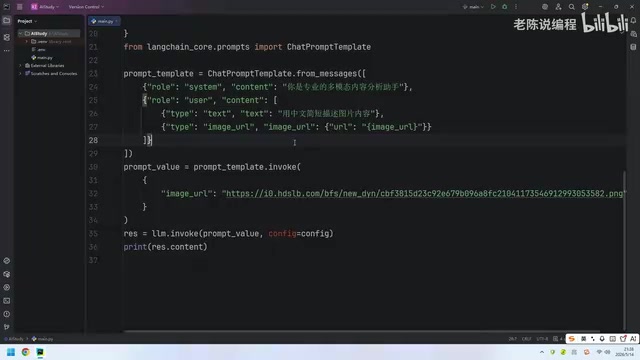640x360 pixels.
Task: Open IDE settings gear icon
Action: click(x=585, y=7)
